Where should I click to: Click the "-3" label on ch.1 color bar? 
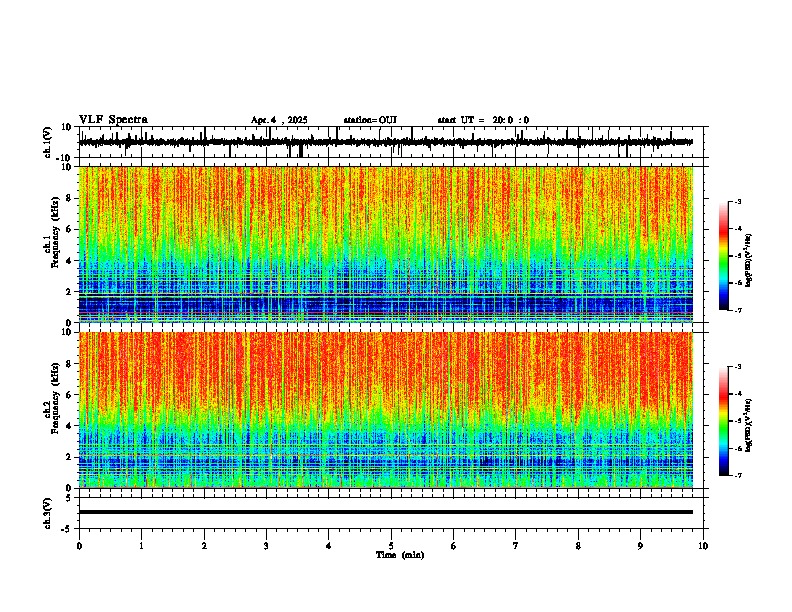(738, 201)
